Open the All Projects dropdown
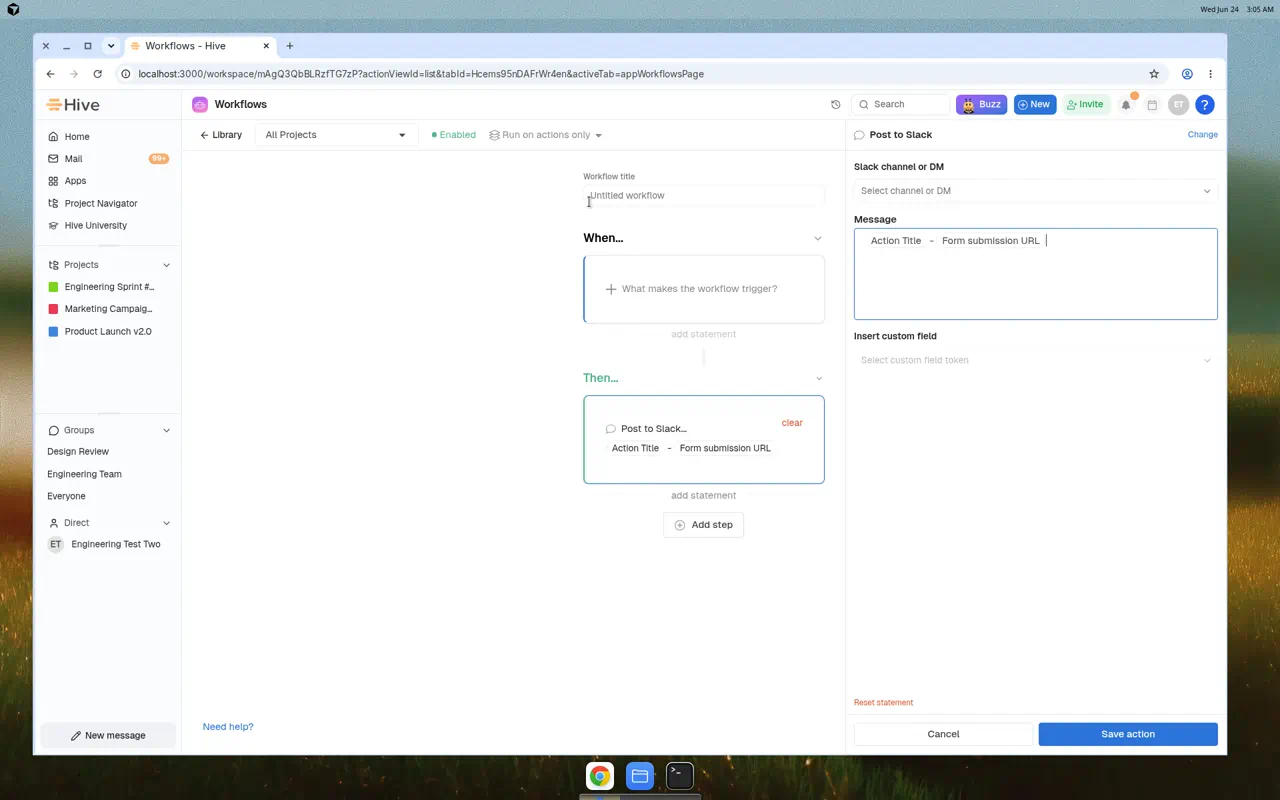The width and height of the screenshot is (1280, 800). (x=336, y=135)
